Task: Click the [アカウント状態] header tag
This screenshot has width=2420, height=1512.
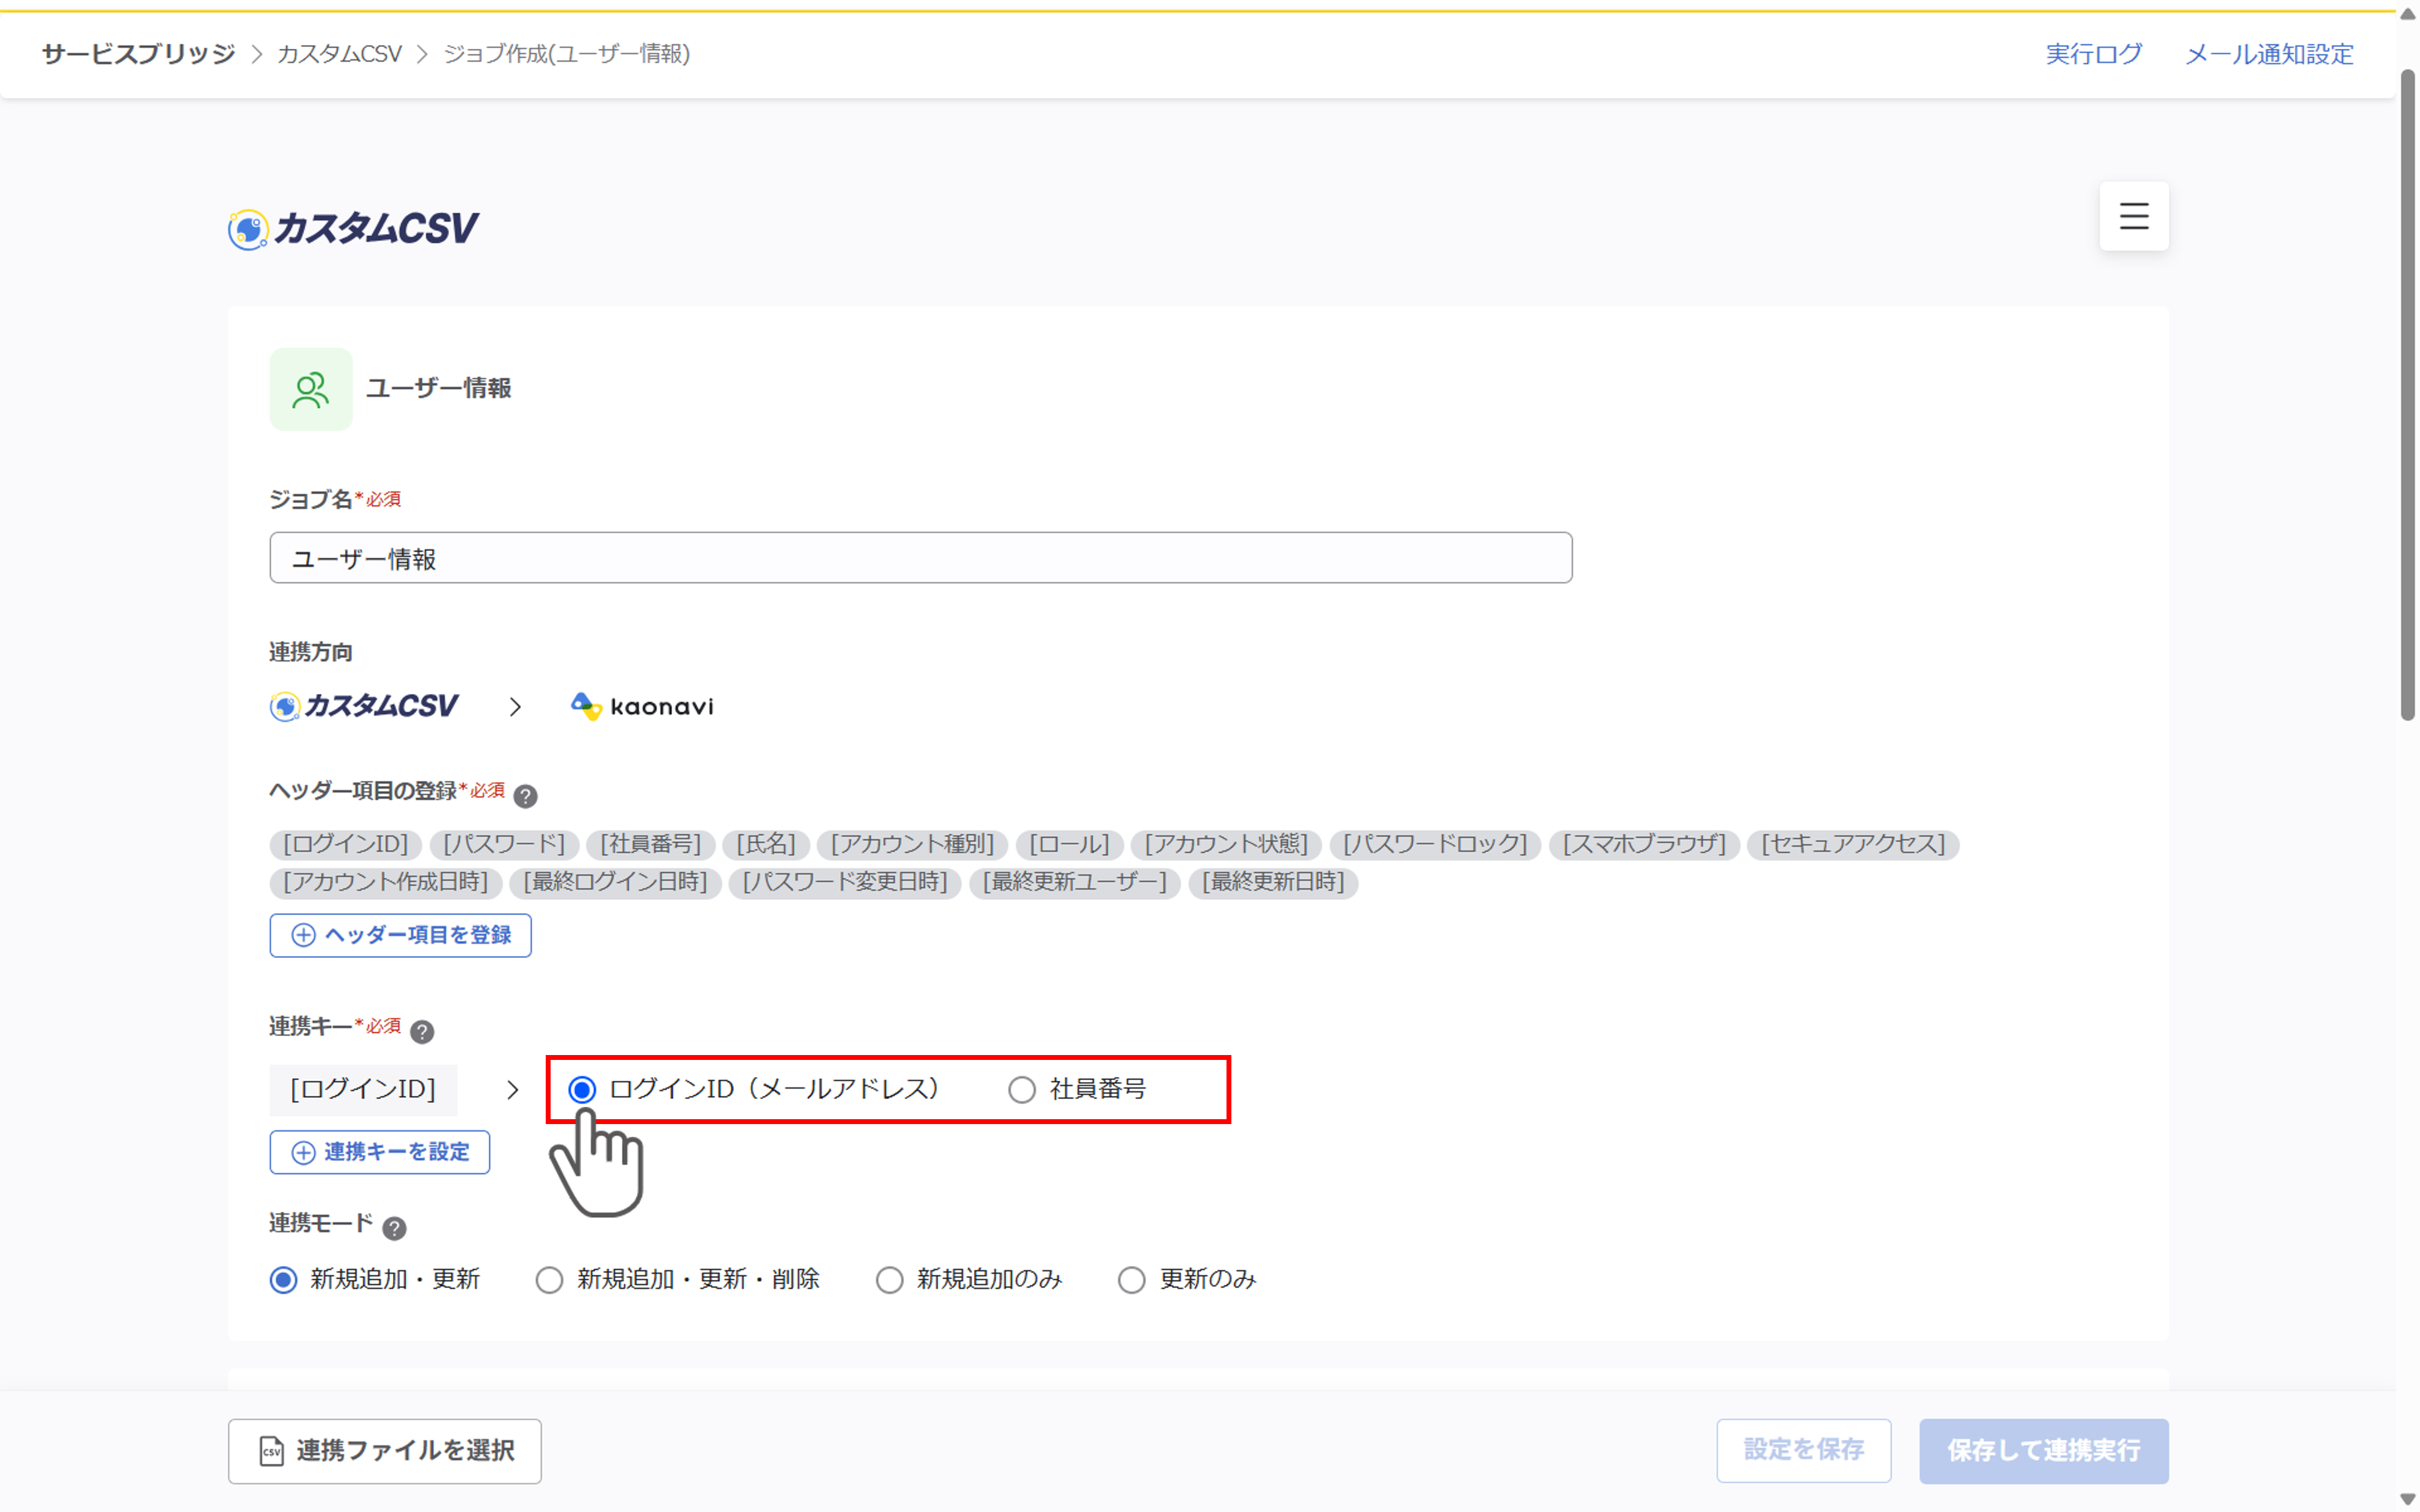Action: (x=1226, y=844)
